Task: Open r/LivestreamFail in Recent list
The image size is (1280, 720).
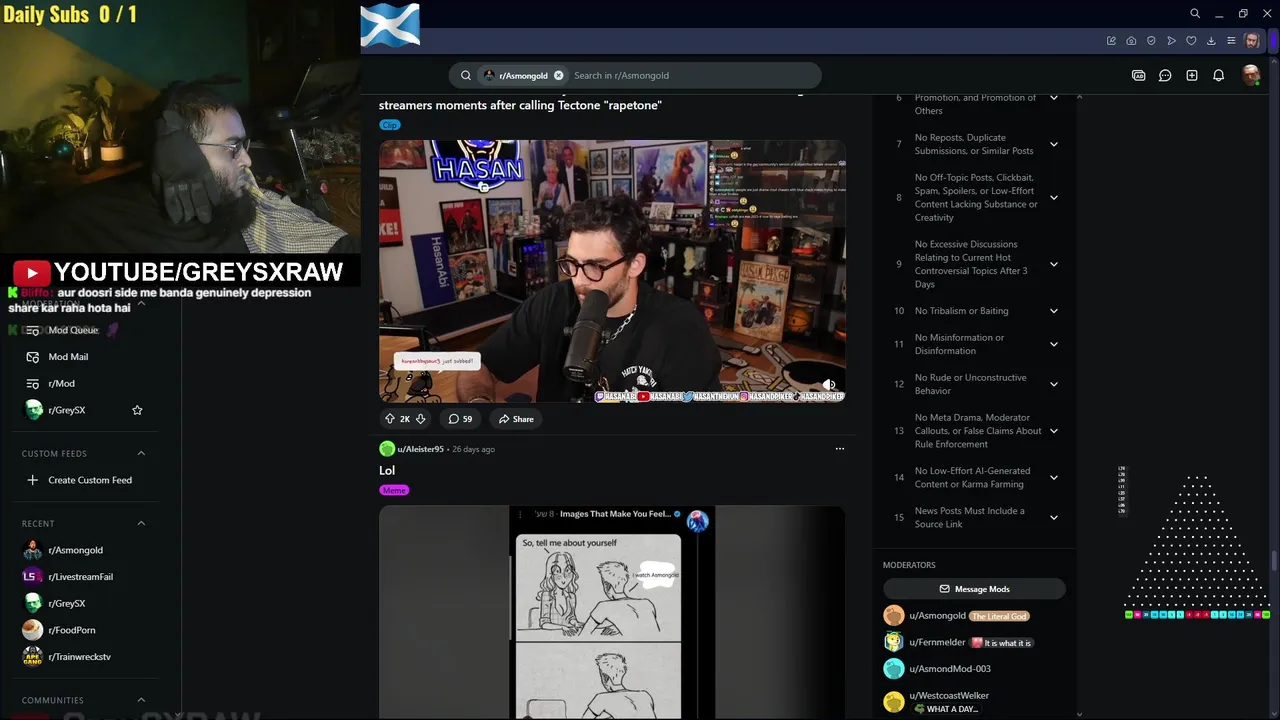Action: (x=80, y=577)
